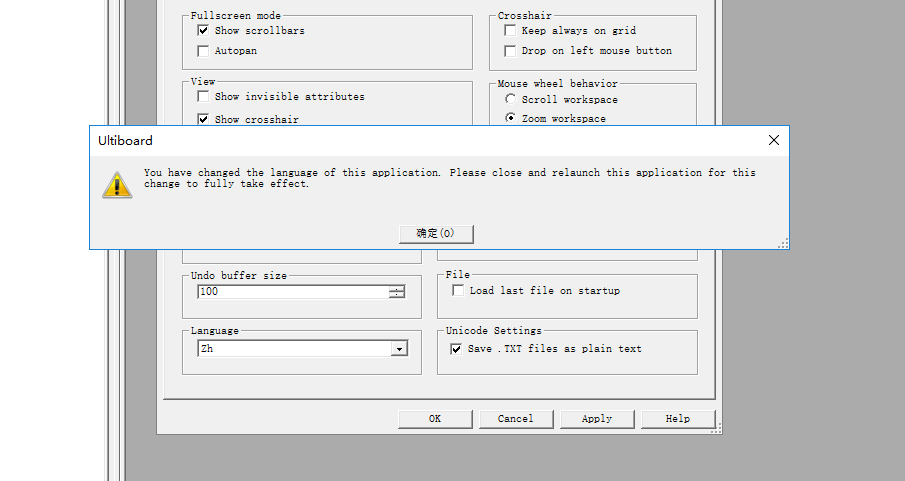Close the Ultiboard message dialog
The height and width of the screenshot is (481, 905).
point(774,140)
